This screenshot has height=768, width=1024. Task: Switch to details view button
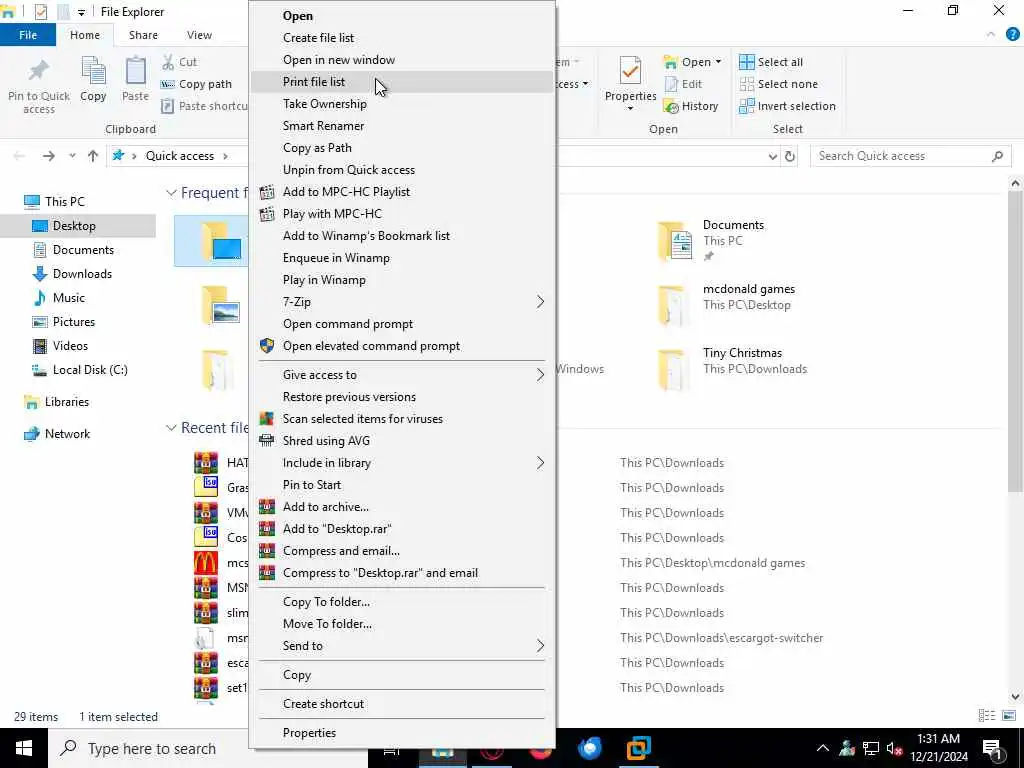click(987, 716)
